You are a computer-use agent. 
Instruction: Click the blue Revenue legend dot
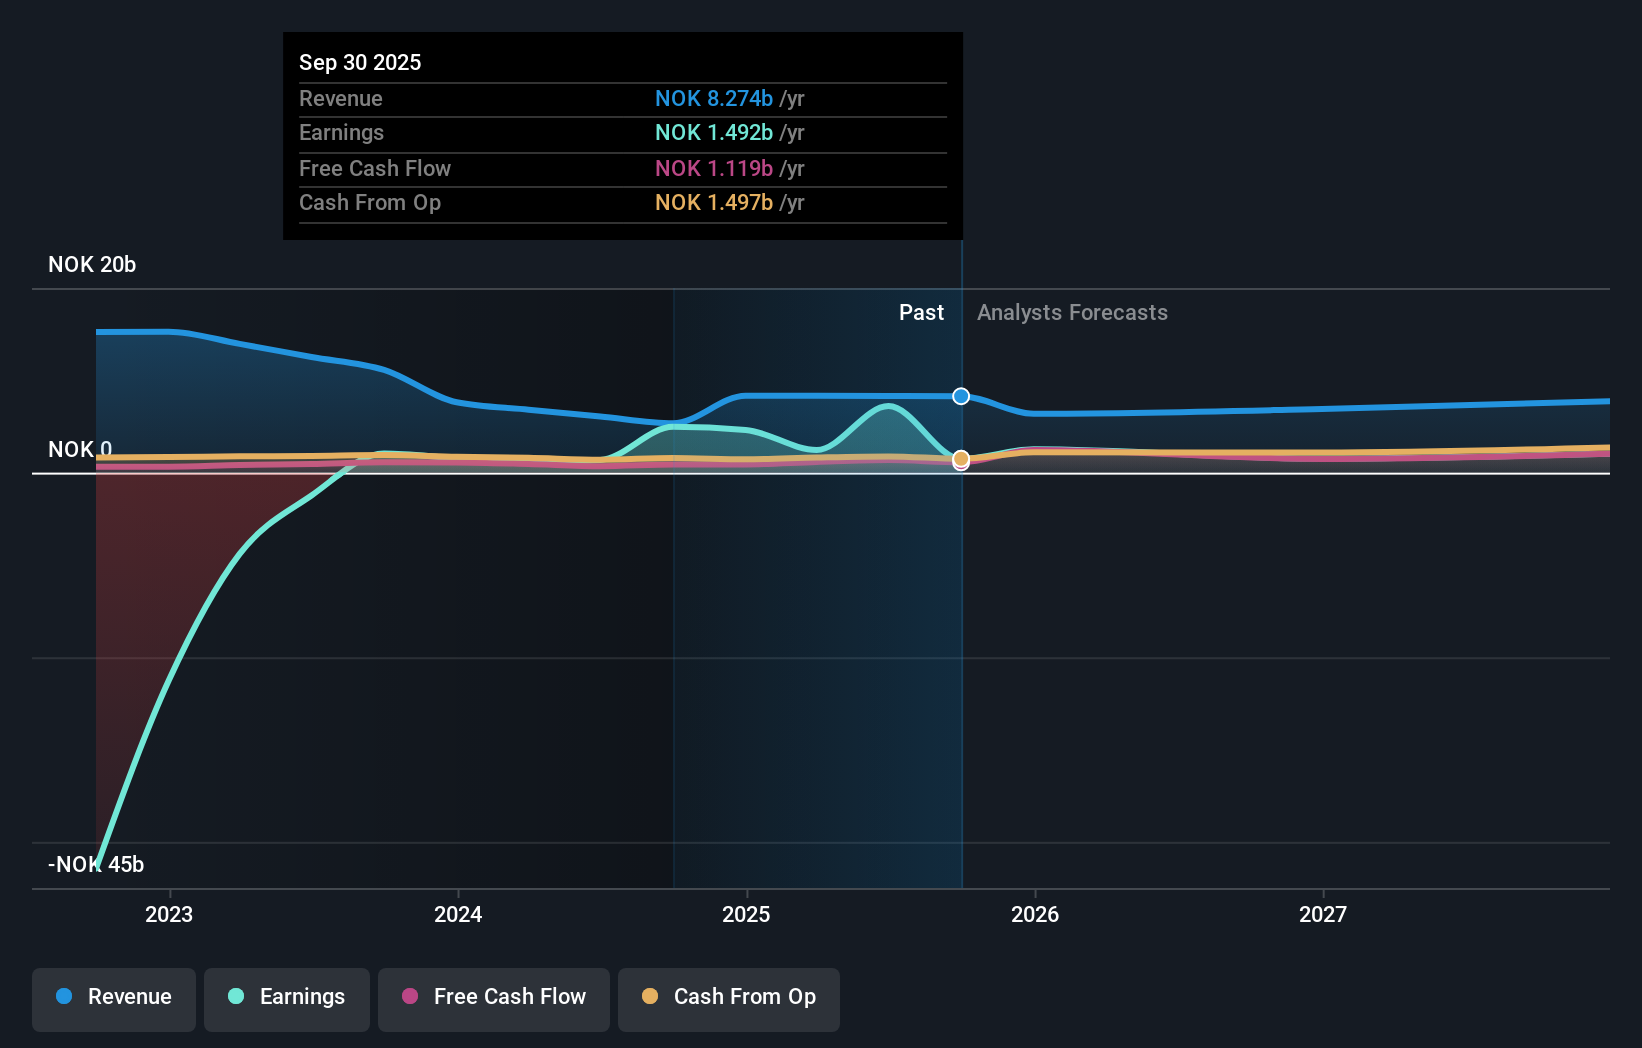coord(61,997)
